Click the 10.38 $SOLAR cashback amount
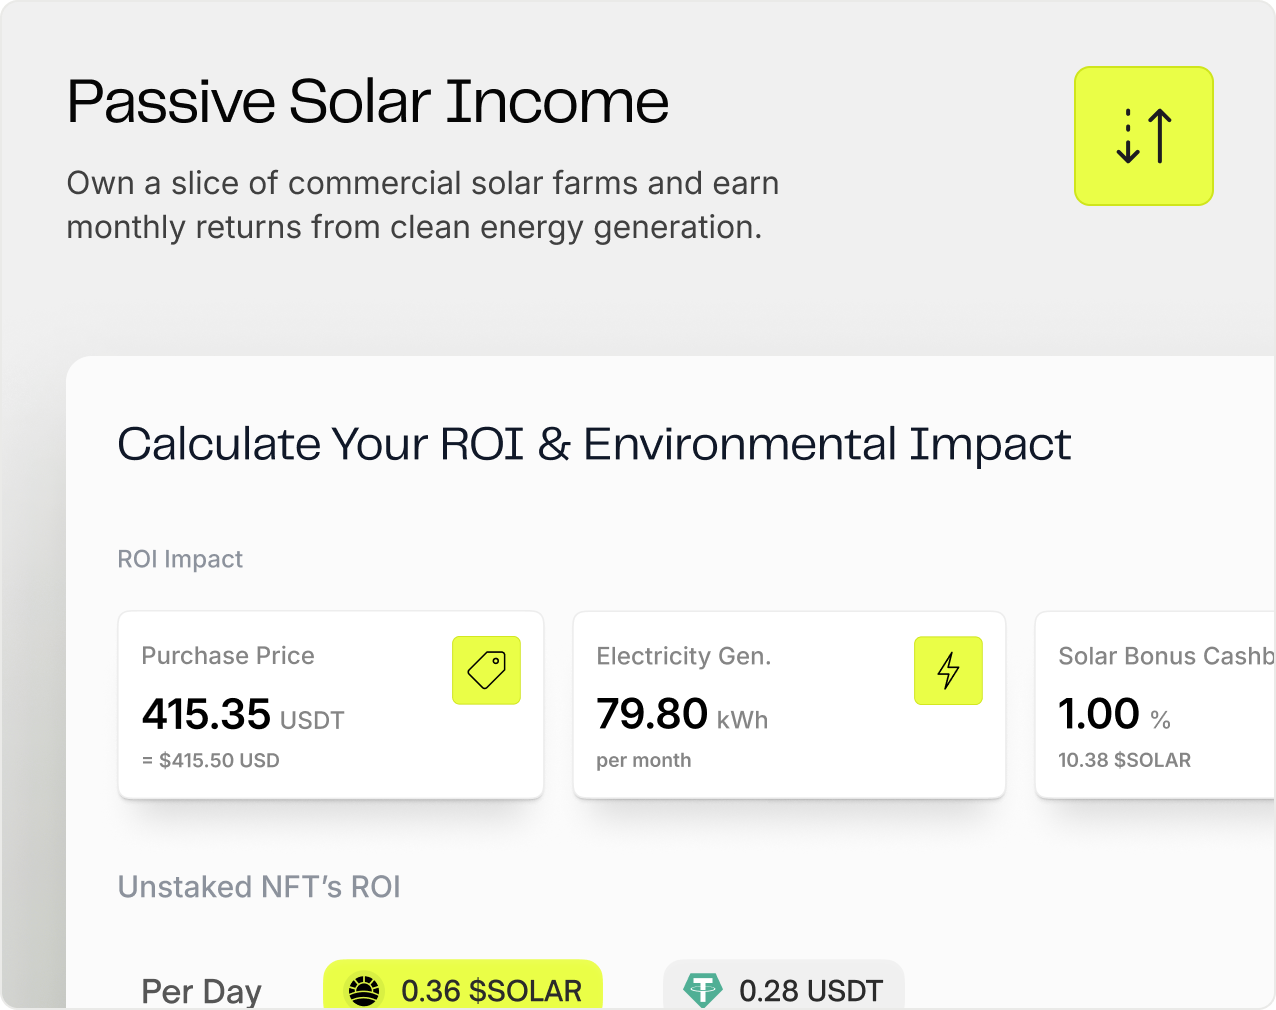Image resolution: width=1276 pixels, height=1010 pixels. (1125, 760)
